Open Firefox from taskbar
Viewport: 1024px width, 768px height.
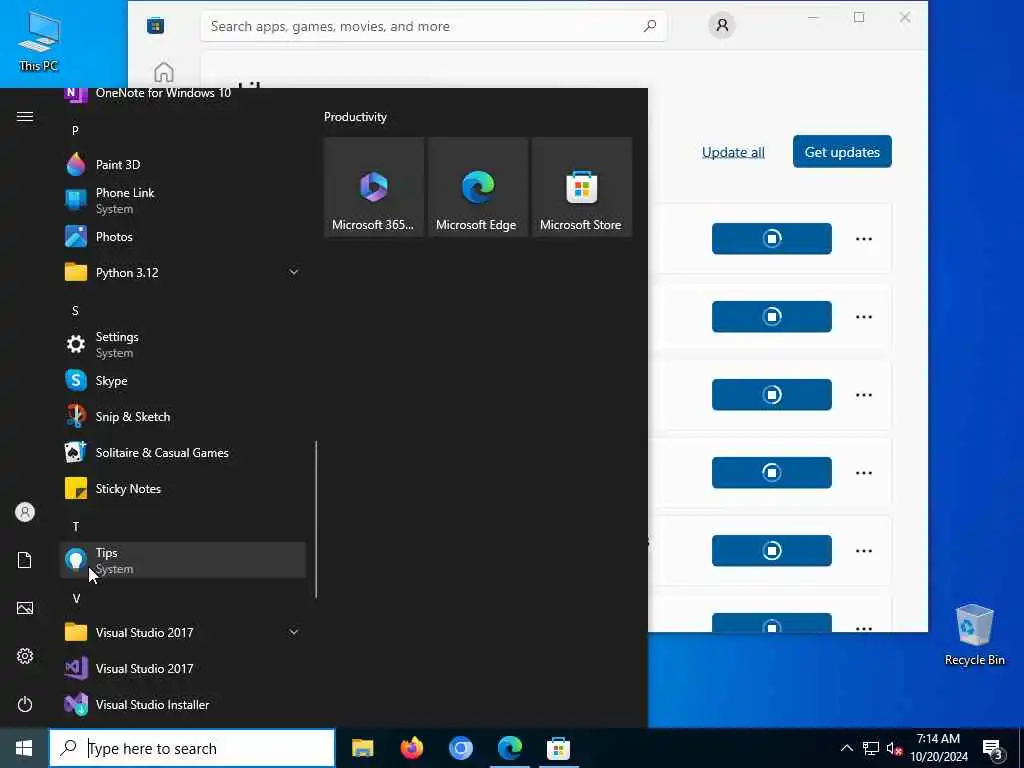411,748
